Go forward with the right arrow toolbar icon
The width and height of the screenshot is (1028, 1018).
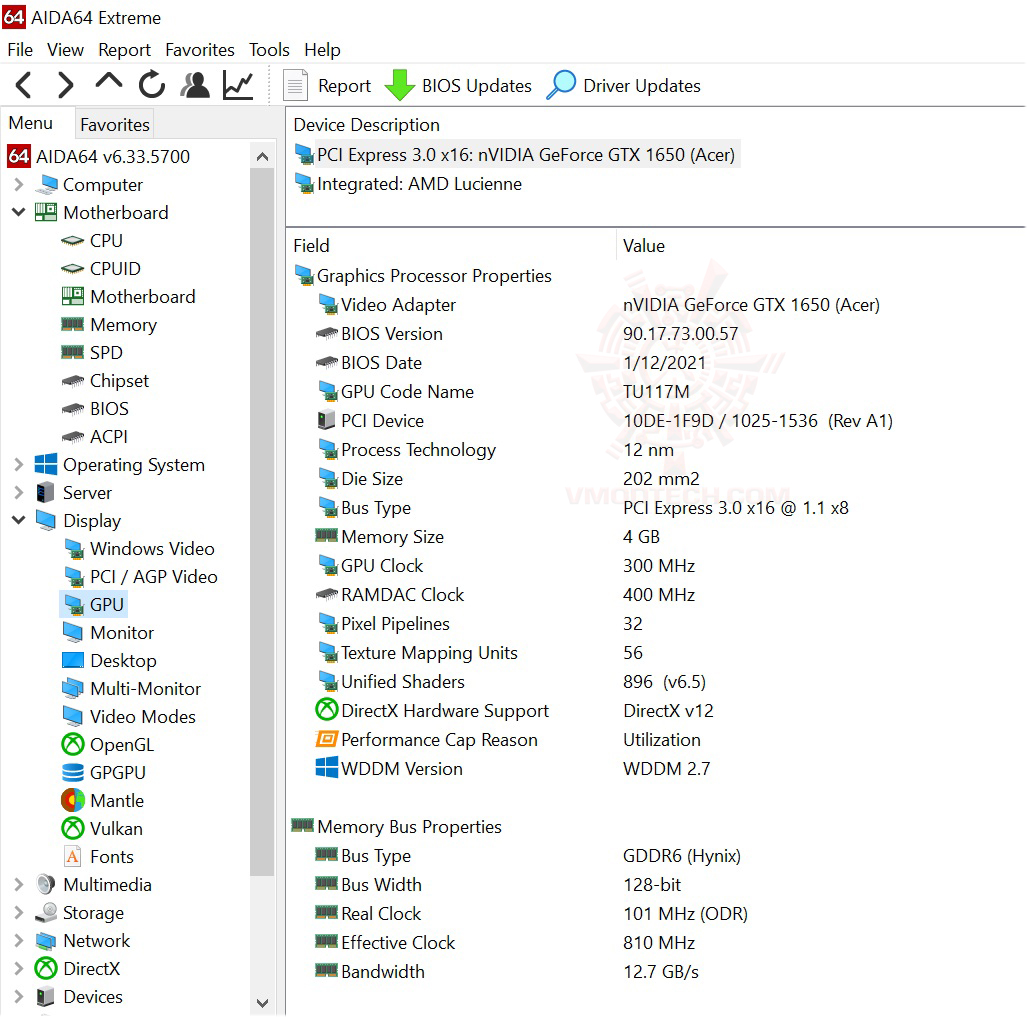pos(66,85)
